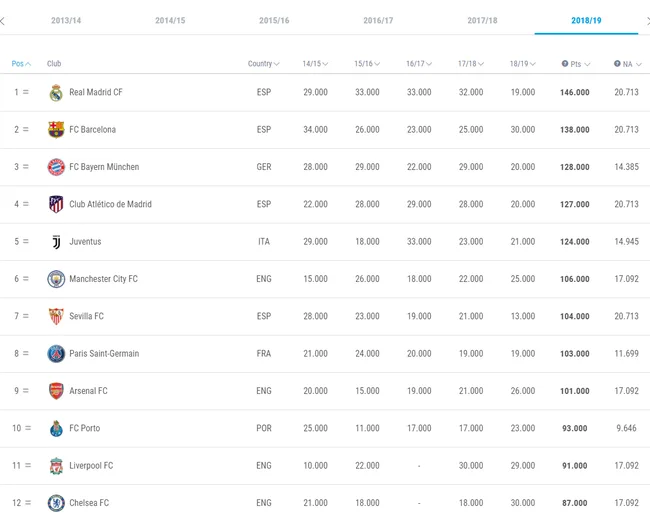Click Barcelona's total 138.000
Image resolution: width=650 pixels, height=521 pixels.
pyautogui.click(x=575, y=130)
